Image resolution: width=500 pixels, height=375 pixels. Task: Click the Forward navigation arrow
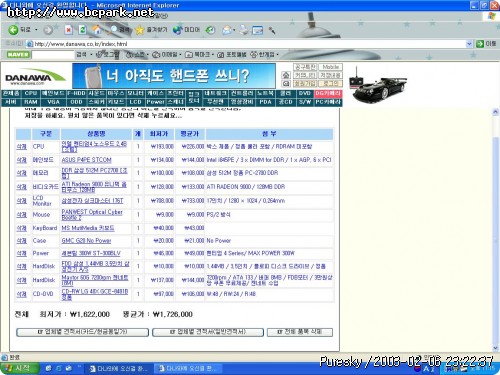coord(48,30)
